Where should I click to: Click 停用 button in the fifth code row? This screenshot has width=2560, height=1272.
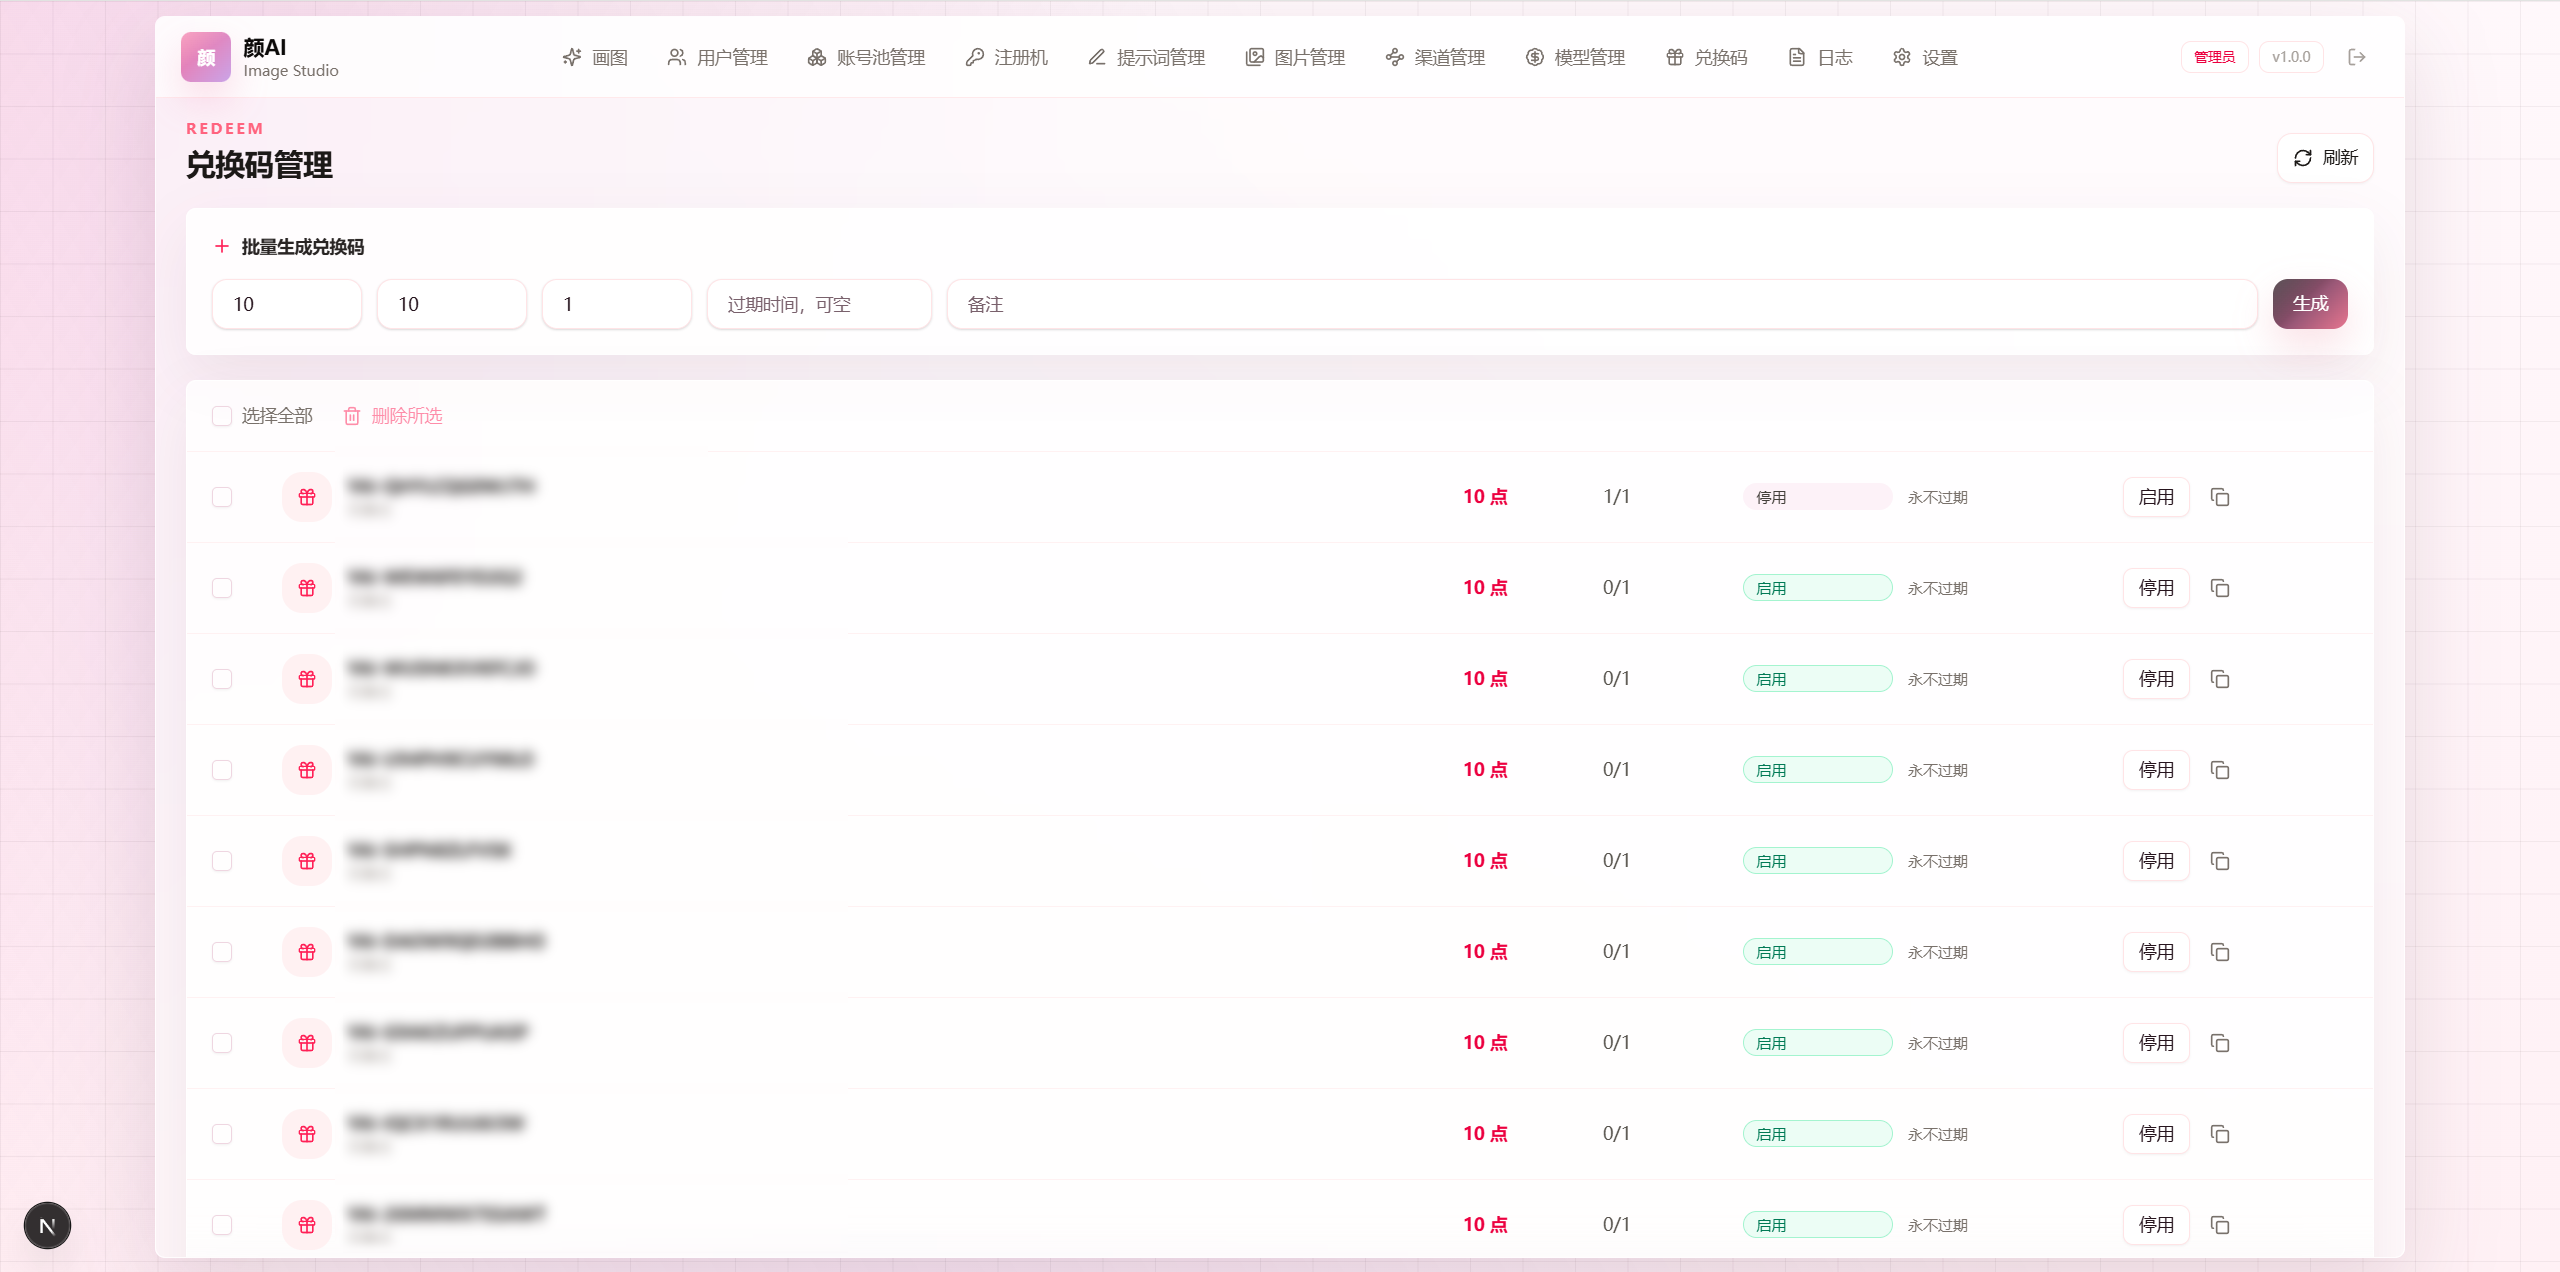tap(2156, 861)
